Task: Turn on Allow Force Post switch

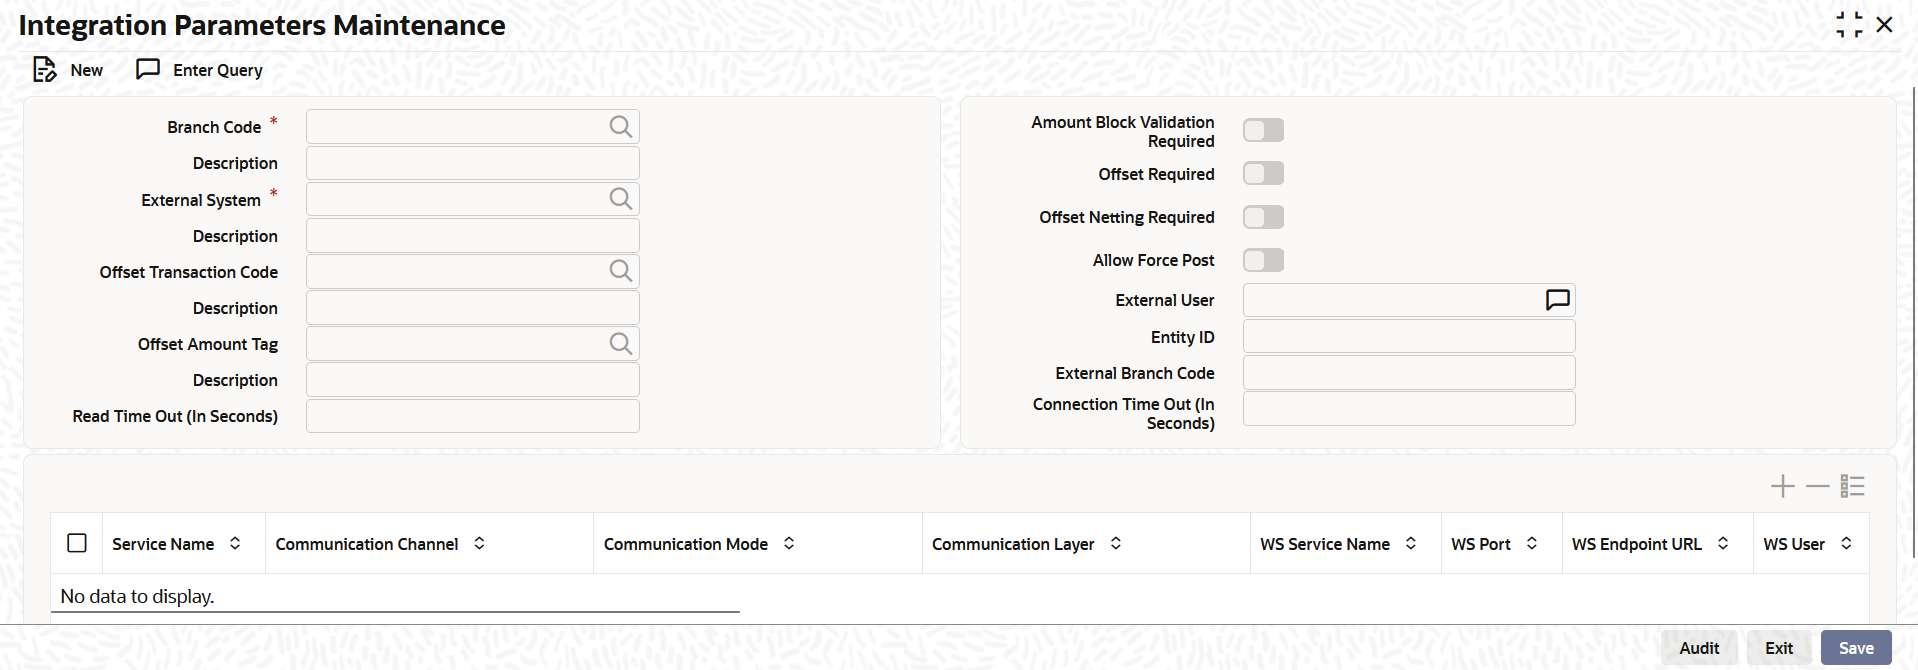Action: tap(1263, 260)
